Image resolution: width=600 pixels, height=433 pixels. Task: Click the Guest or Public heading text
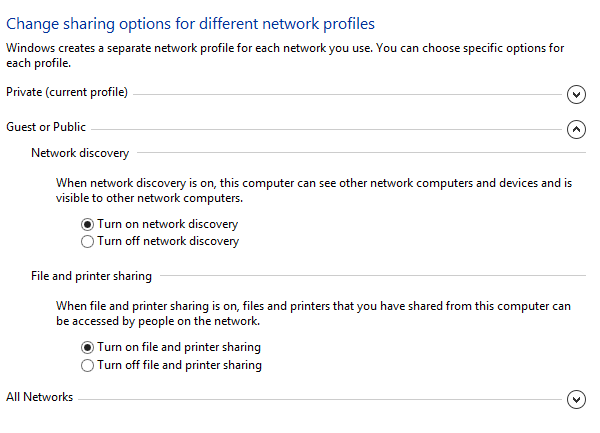click(46, 127)
